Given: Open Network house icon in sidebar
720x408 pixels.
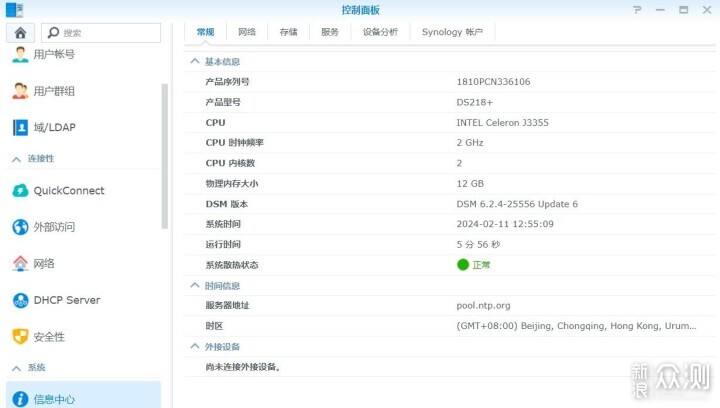Looking at the screenshot, I should tap(20, 263).
